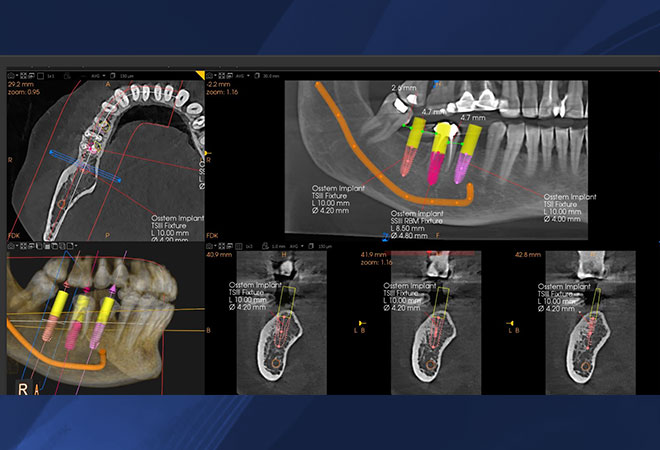Click last cube preset icon in 3D toolbar

click(70, 246)
